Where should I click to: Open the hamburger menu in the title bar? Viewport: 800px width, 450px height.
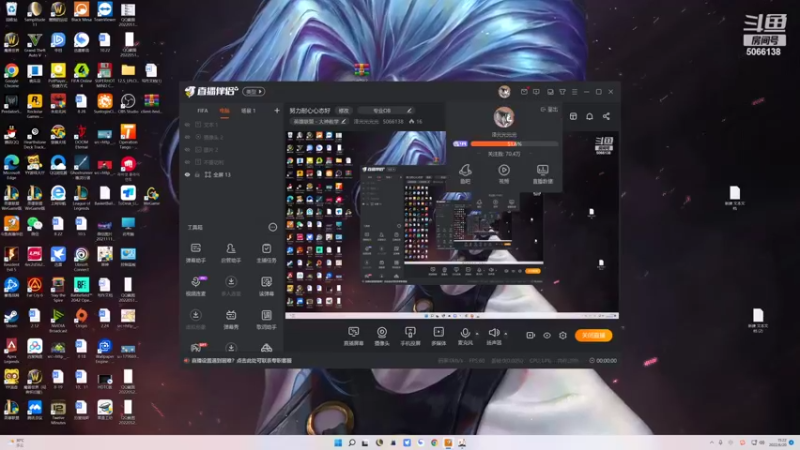574,92
